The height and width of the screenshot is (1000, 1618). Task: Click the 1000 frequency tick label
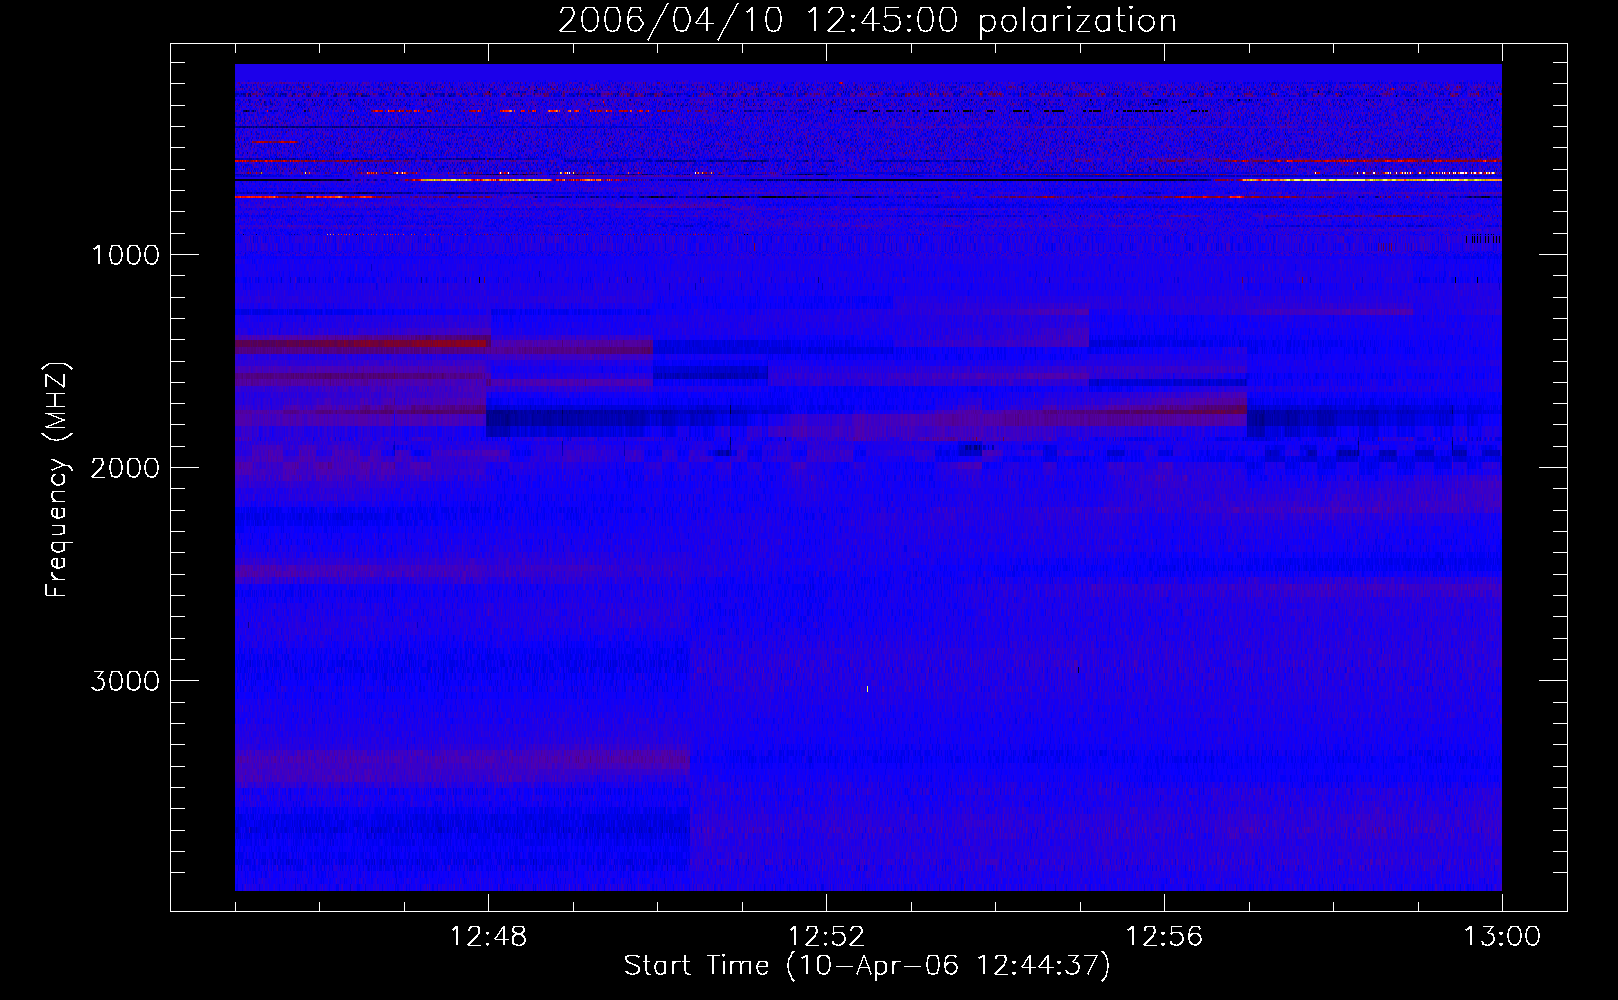(125, 255)
